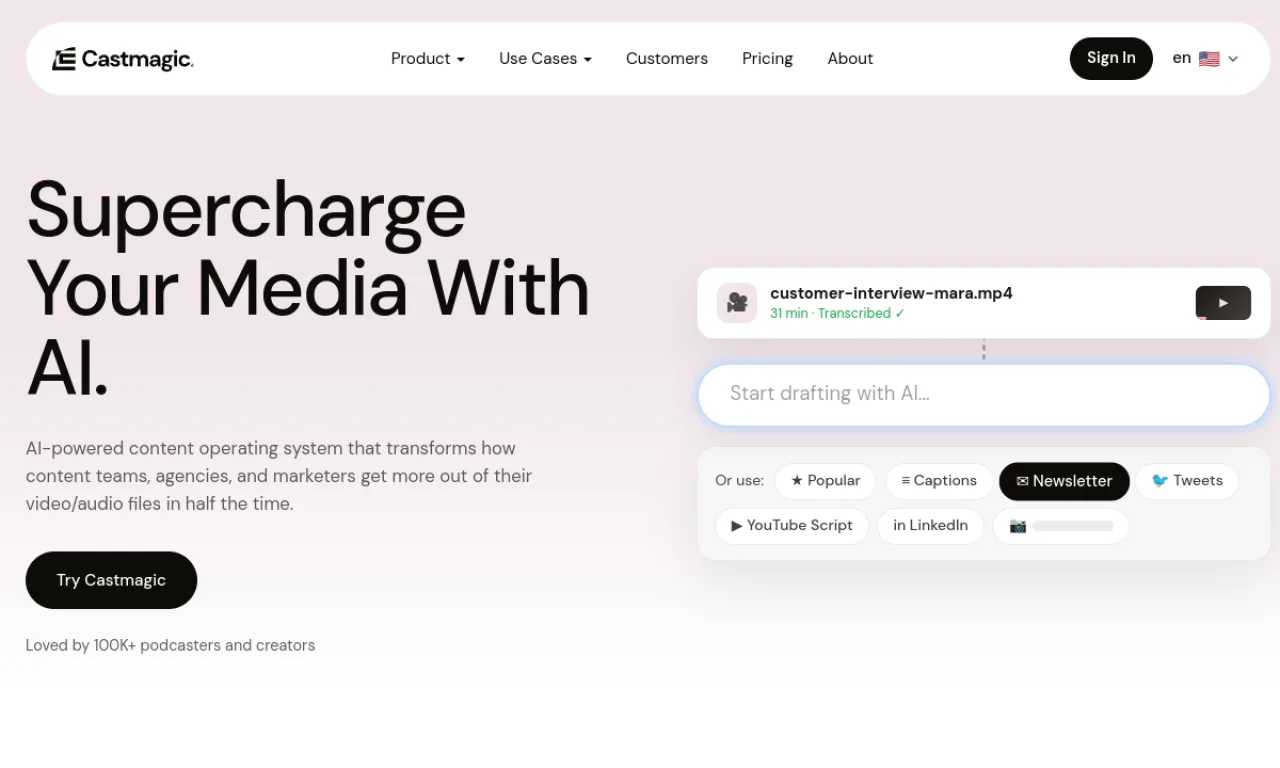Image resolution: width=1280 pixels, height=768 pixels.
Task: Choose the LinkedIn preset chip
Action: (x=930, y=526)
